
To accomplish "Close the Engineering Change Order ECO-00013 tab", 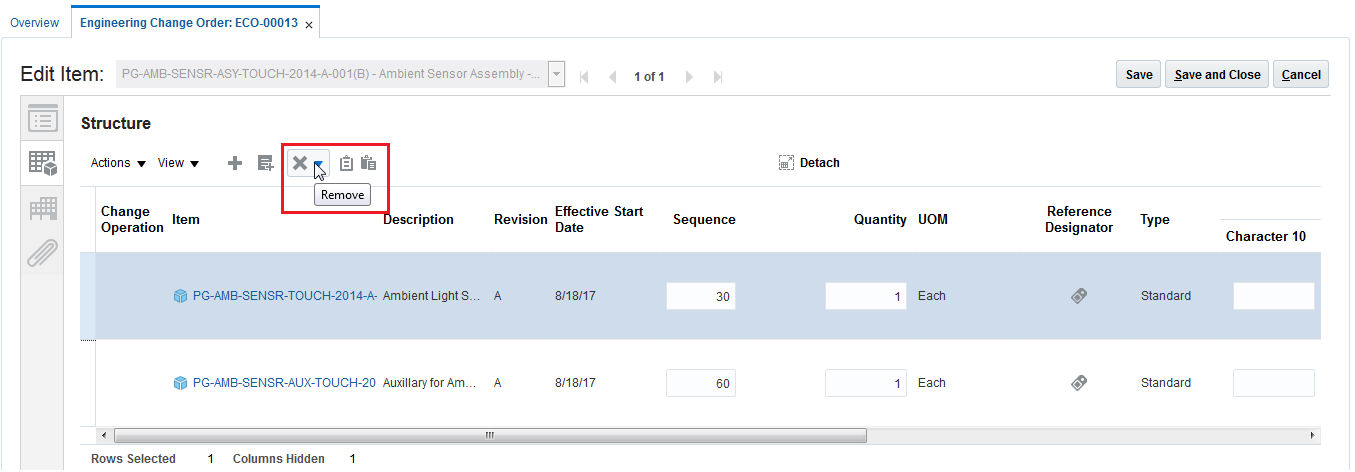I will (309, 24).
